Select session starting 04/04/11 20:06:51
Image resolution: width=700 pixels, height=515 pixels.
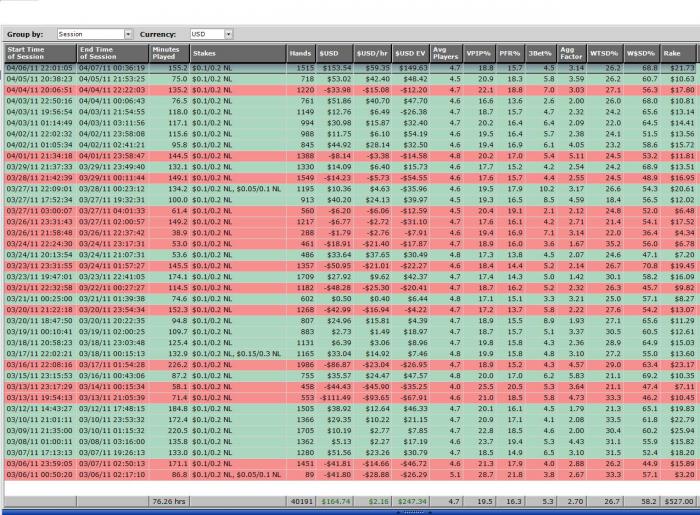[350, 90]
